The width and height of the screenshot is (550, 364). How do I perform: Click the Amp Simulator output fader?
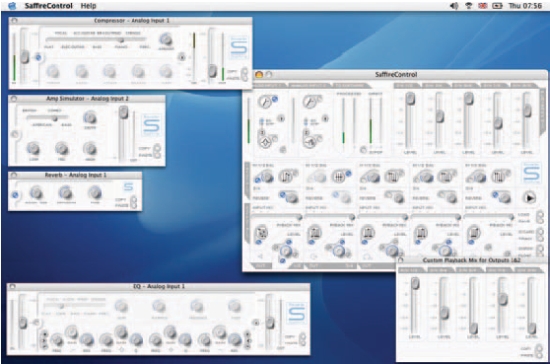[123, 112]
